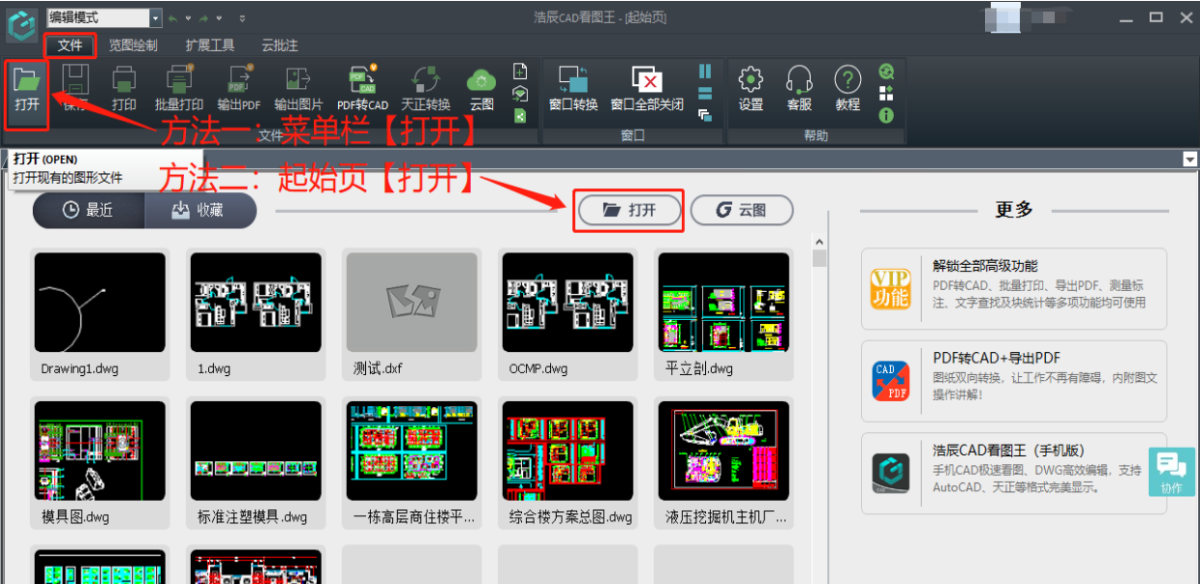Click the app logo at top left
Viewport: 1200px width, 584px height.
click(x=22, y=24)
